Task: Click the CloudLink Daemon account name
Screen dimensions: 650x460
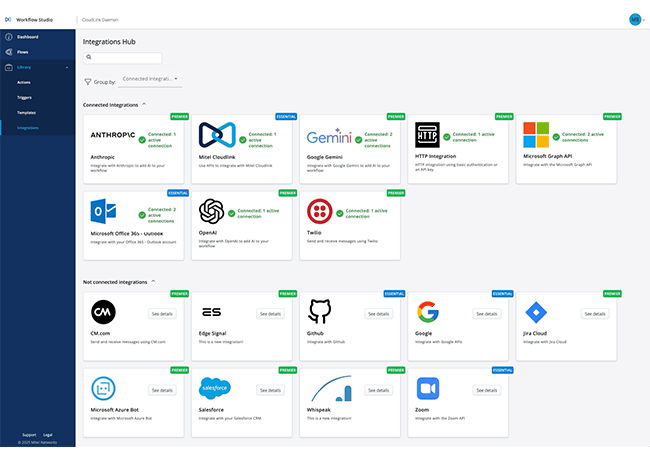Action: click(x=100, y=19)
